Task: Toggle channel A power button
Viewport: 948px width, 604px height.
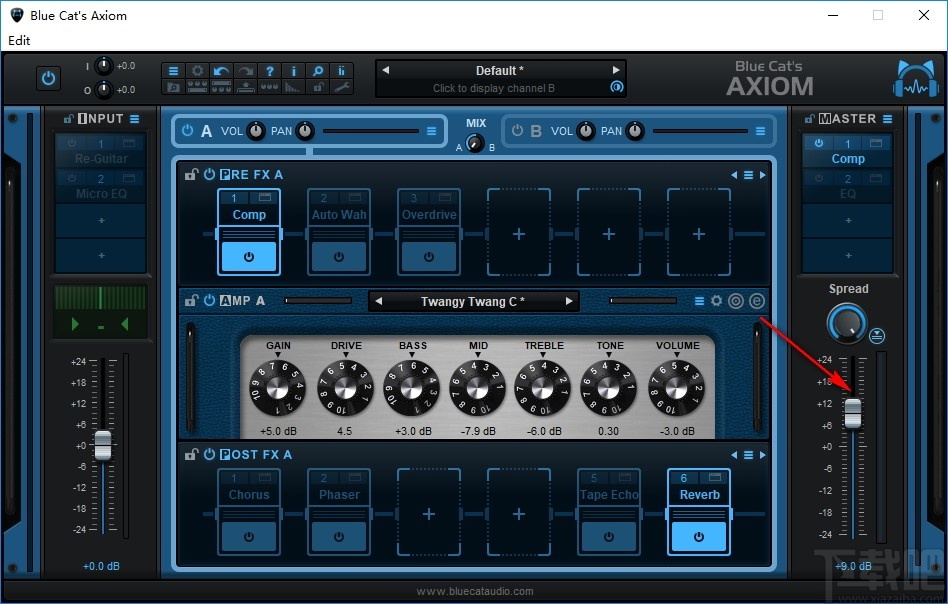Action: (x=187, y=131)
